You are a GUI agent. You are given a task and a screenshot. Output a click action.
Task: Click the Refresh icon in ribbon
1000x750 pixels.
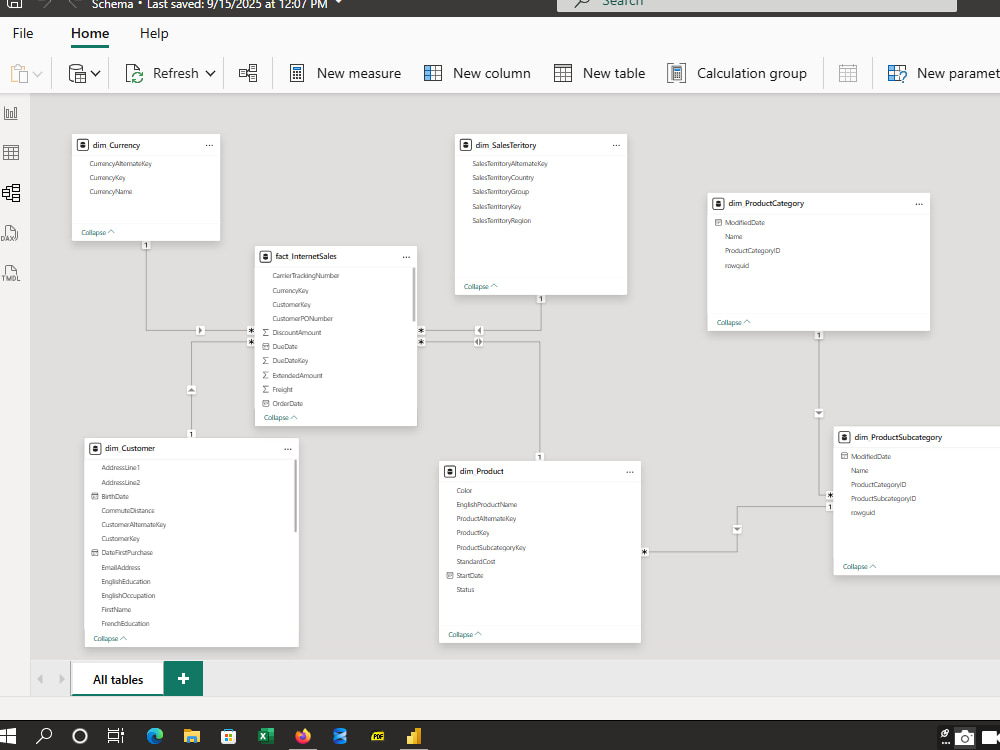click(x=134, y=73)
